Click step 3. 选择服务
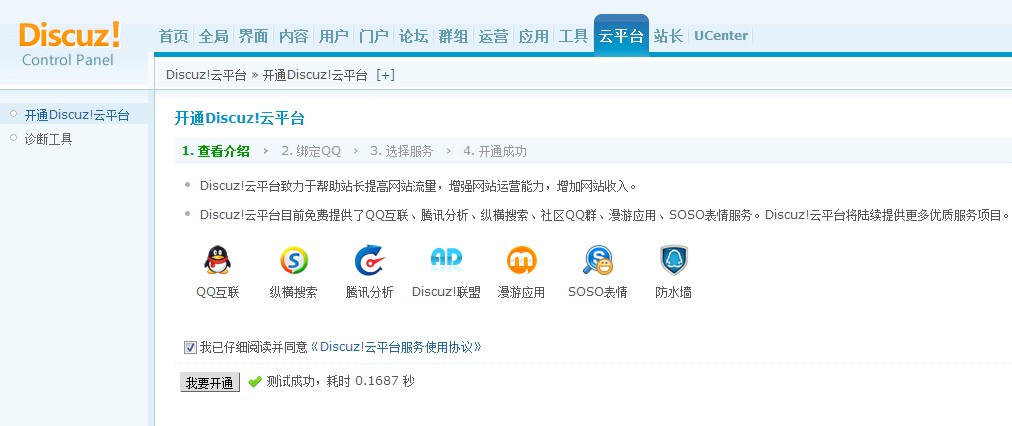Screen dimensions: 1012x426 [401, 151]
